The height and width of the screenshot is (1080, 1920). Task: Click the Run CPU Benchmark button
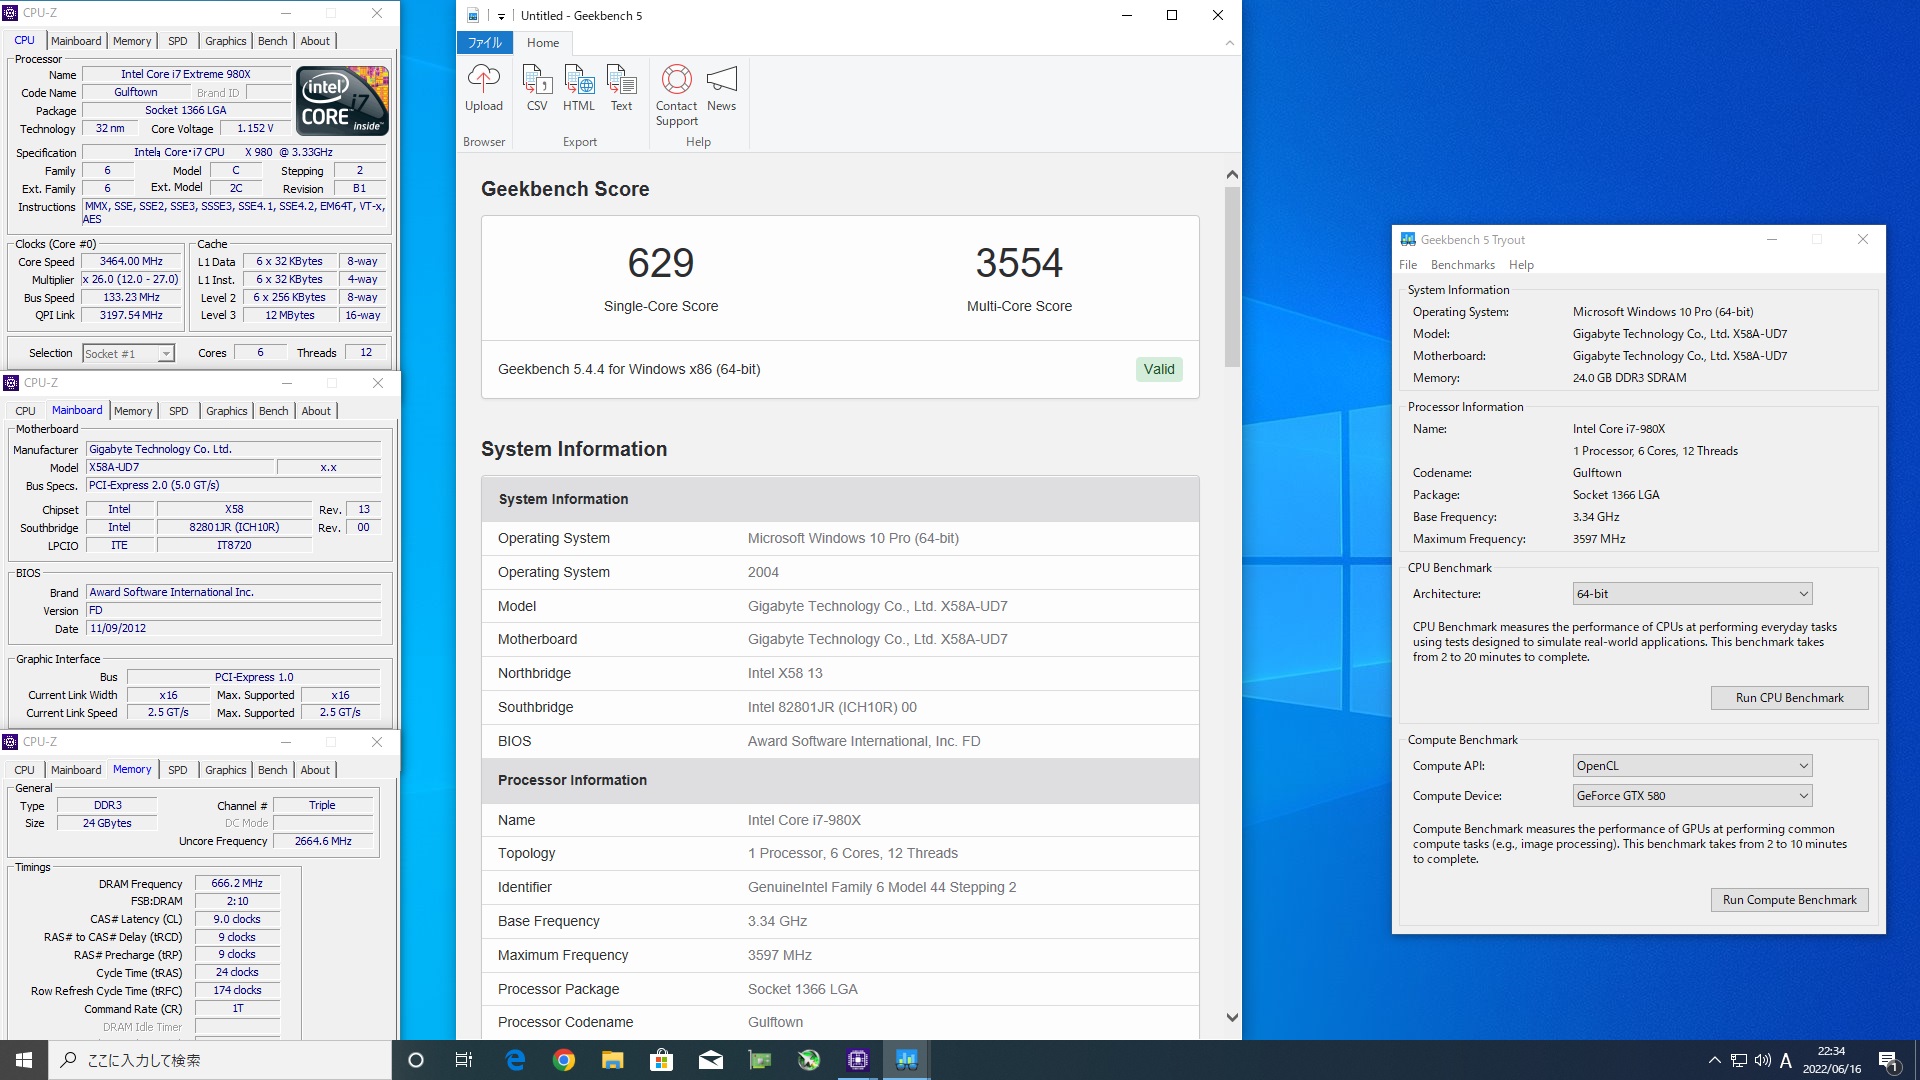(x=1789, y=698)
